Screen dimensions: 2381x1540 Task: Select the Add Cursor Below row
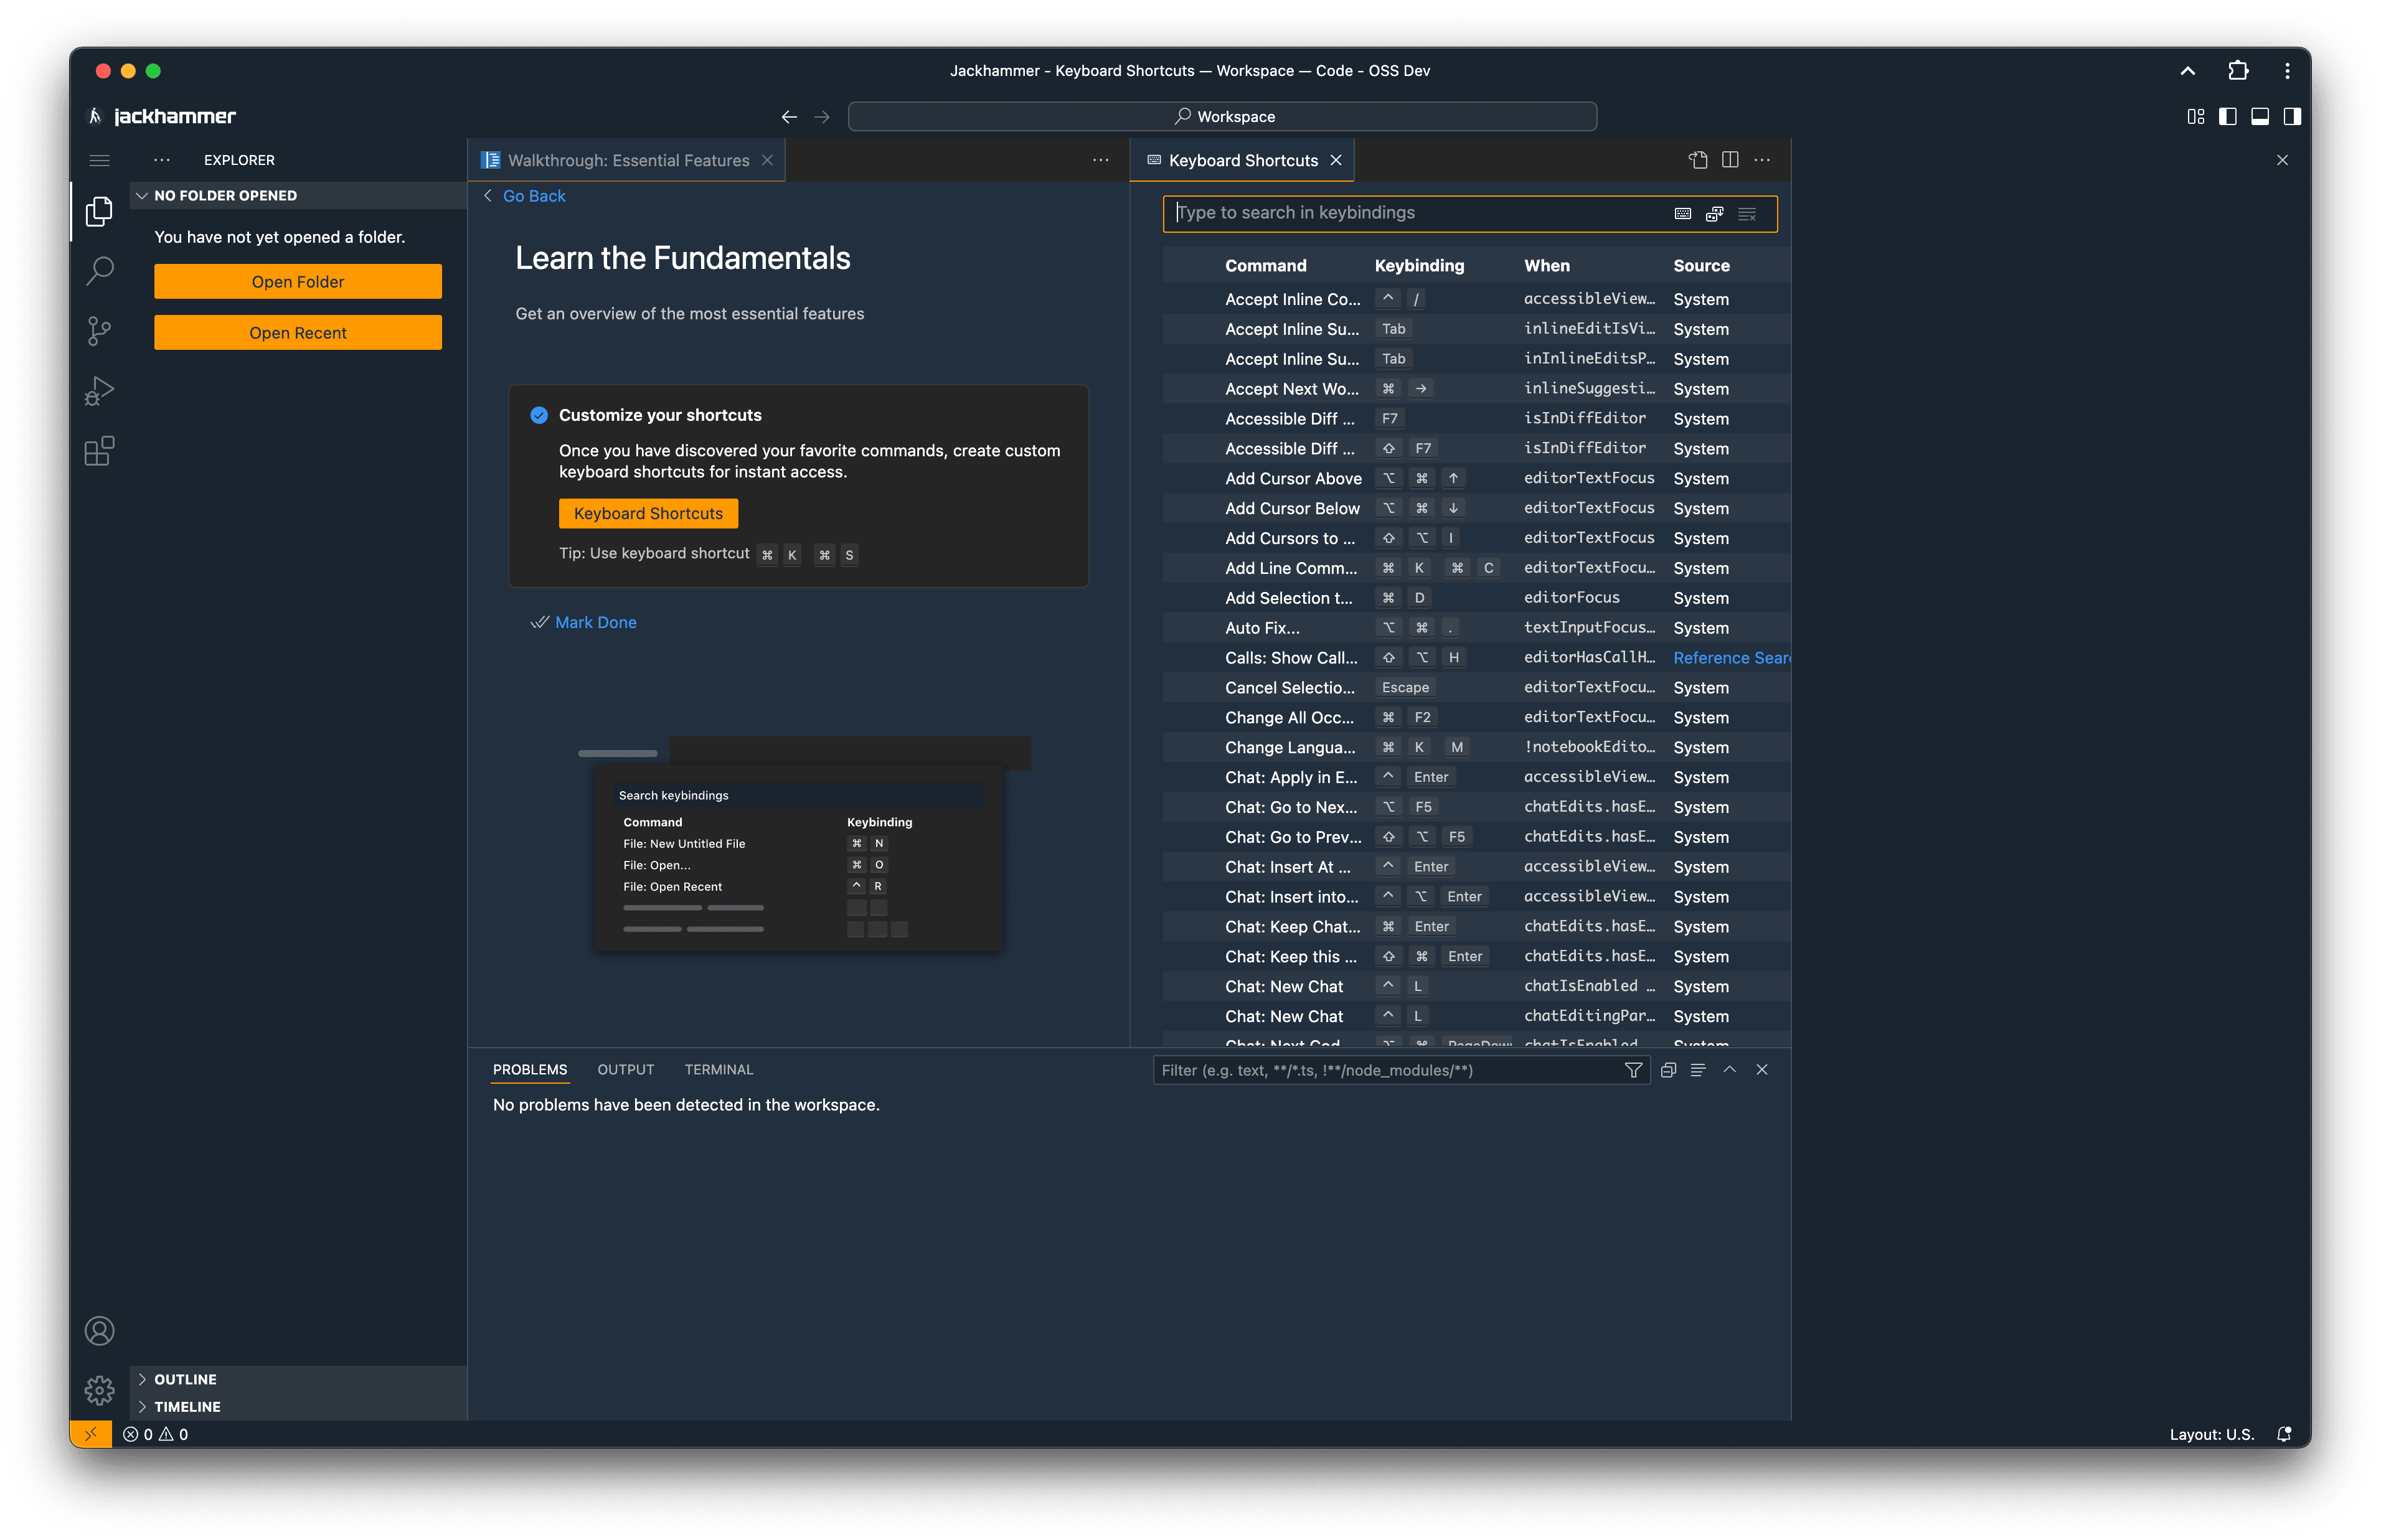tap(1476, 508)
